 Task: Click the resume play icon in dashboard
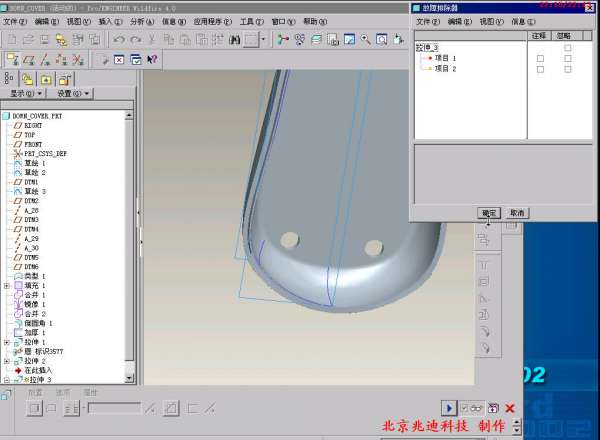tap(449, 408)
